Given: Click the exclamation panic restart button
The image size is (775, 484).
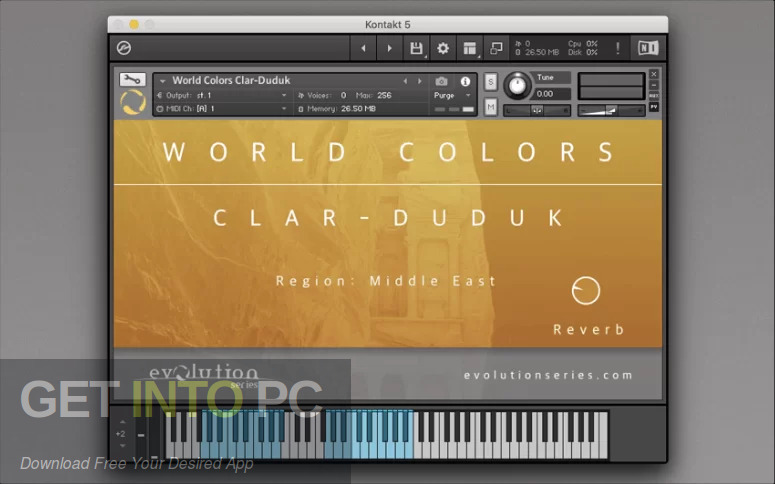Looking at the screenshot, I should point(617,48).
